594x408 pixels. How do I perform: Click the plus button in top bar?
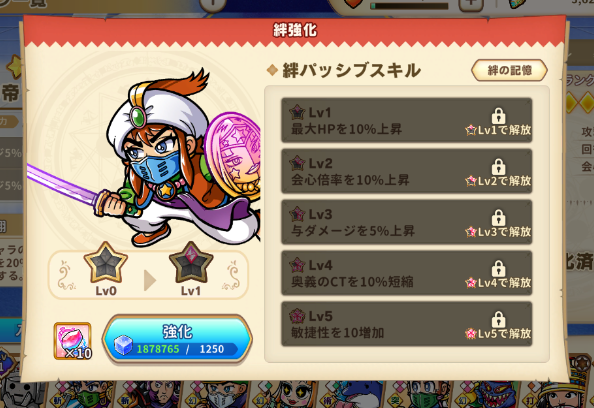click(471, 5)
